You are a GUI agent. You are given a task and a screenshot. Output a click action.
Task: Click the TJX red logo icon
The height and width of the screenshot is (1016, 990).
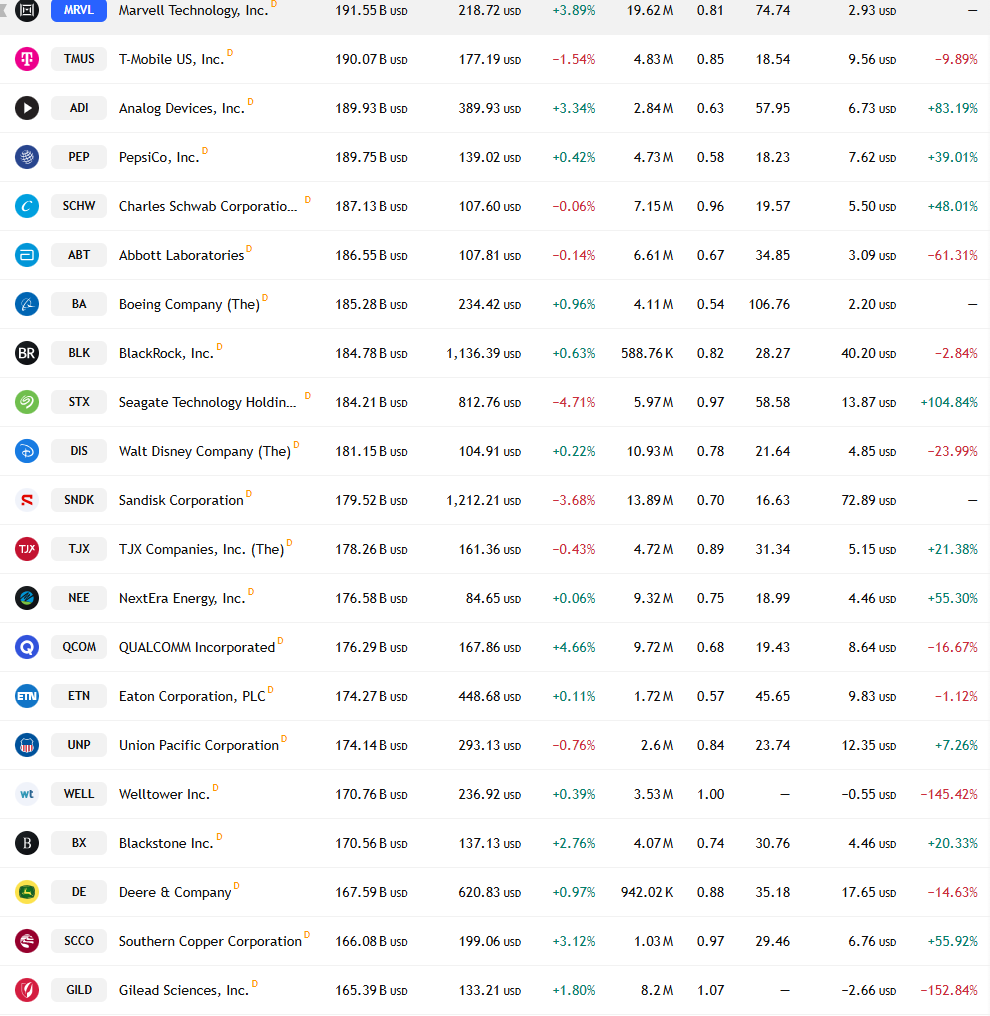27,549
